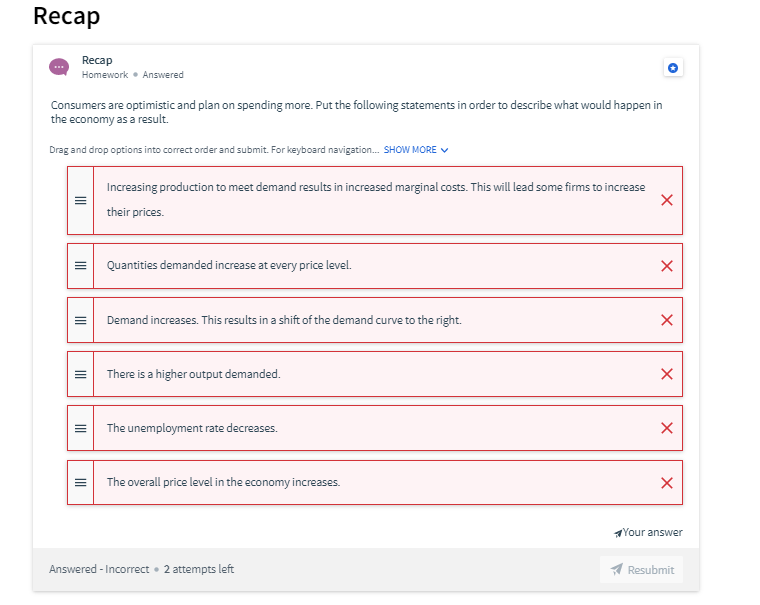The width and height of the screenshot is (760, 605).
Task: Click paper plane icon beside 'Your answer'
Action: (618, 533)
